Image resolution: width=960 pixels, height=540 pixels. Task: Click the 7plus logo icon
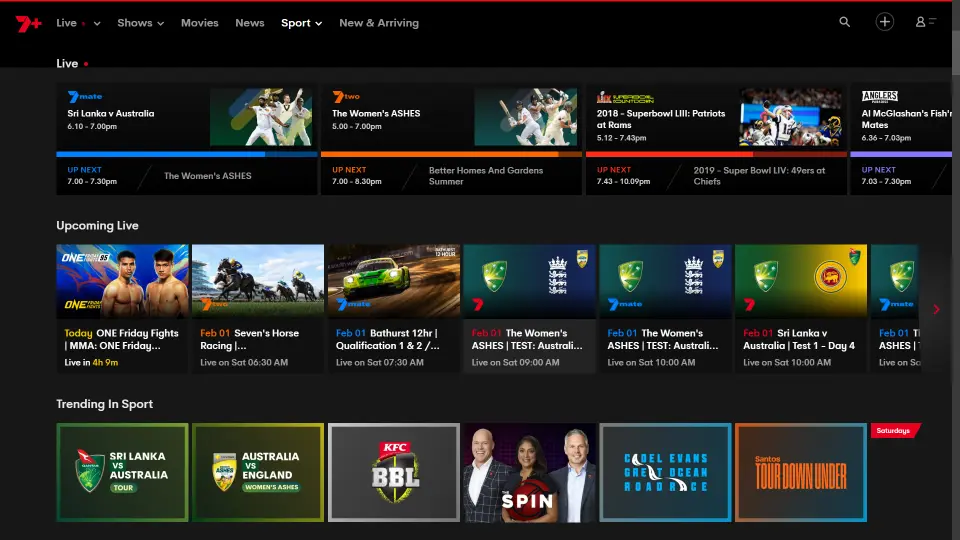28,23
